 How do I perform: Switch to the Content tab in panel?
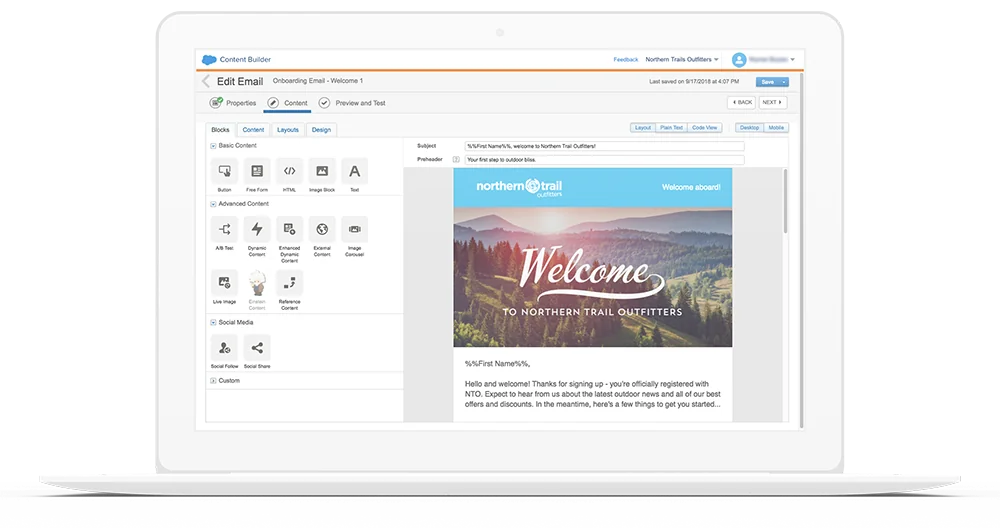253,129
